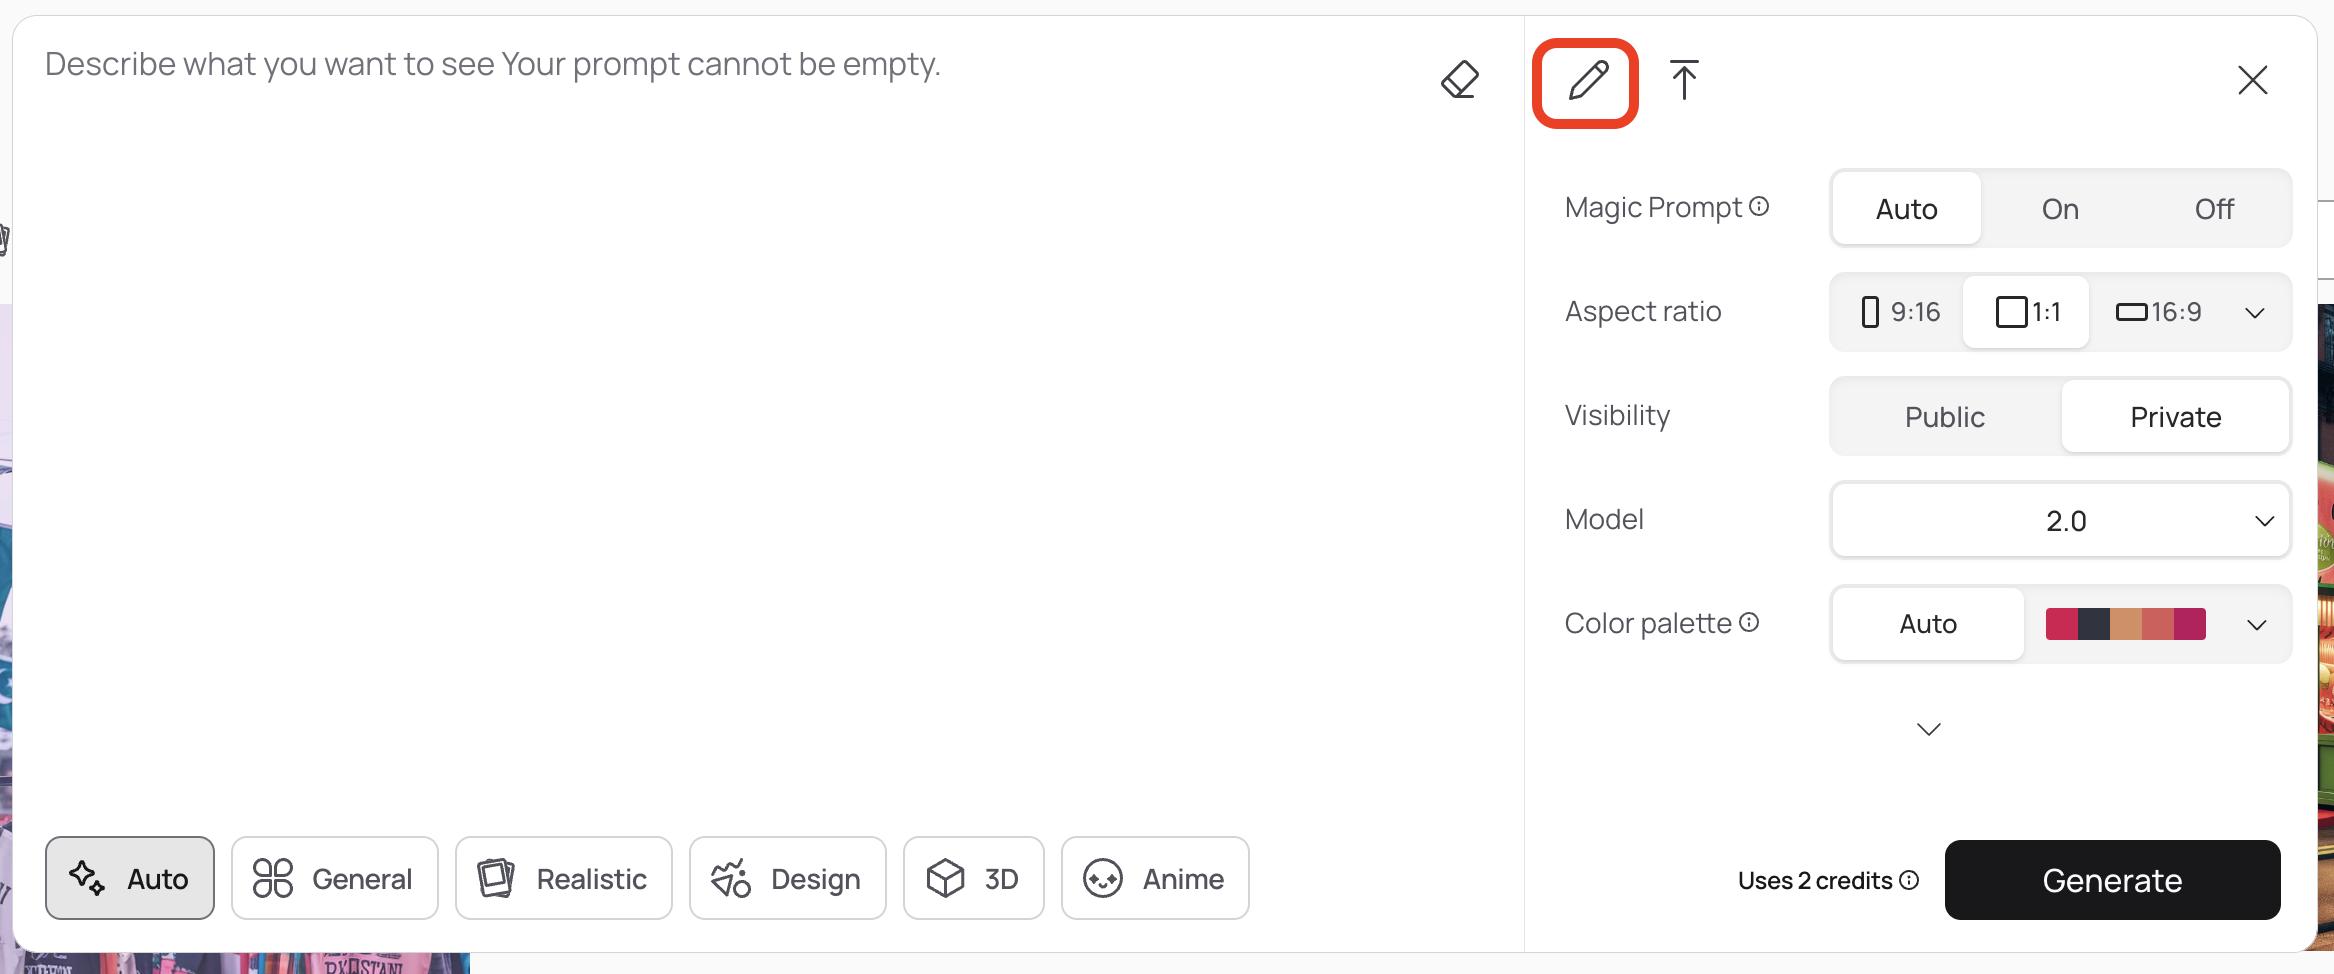Show Color palette info tooltip icon
Screen dimensions: 2334x974
(x=1749, y=622)
